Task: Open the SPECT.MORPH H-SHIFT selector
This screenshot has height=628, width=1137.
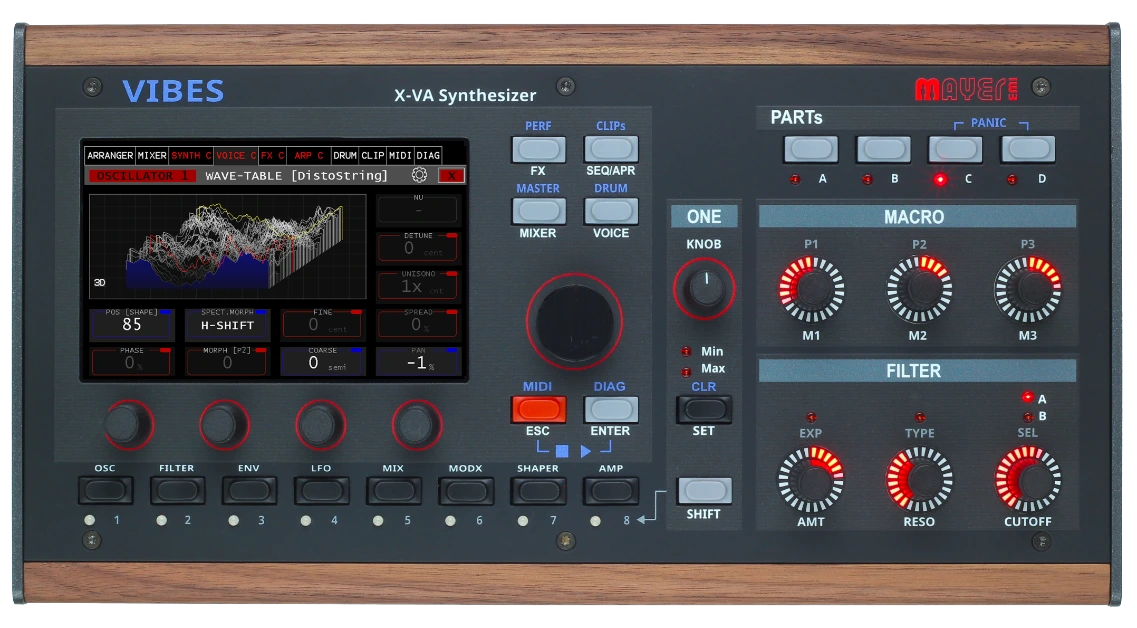Action: 227,325
